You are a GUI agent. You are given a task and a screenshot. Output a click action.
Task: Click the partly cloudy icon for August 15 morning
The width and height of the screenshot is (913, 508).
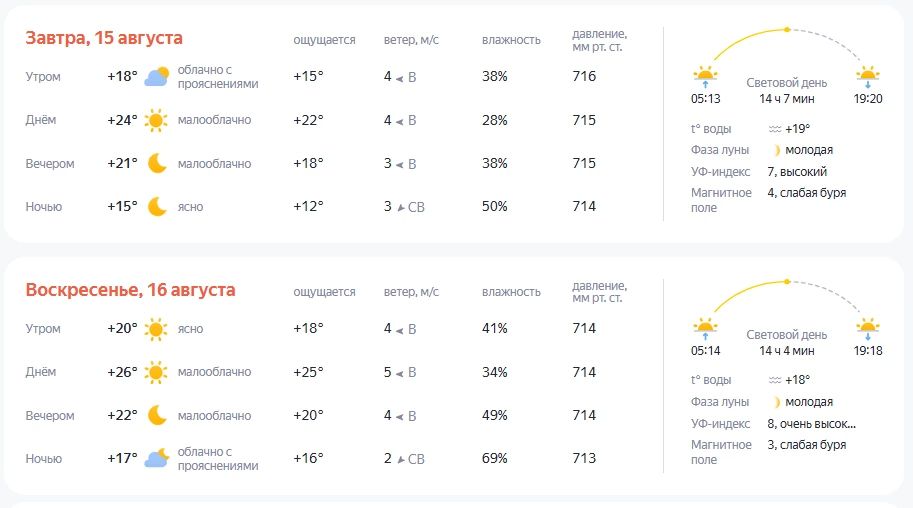[157, 76]
